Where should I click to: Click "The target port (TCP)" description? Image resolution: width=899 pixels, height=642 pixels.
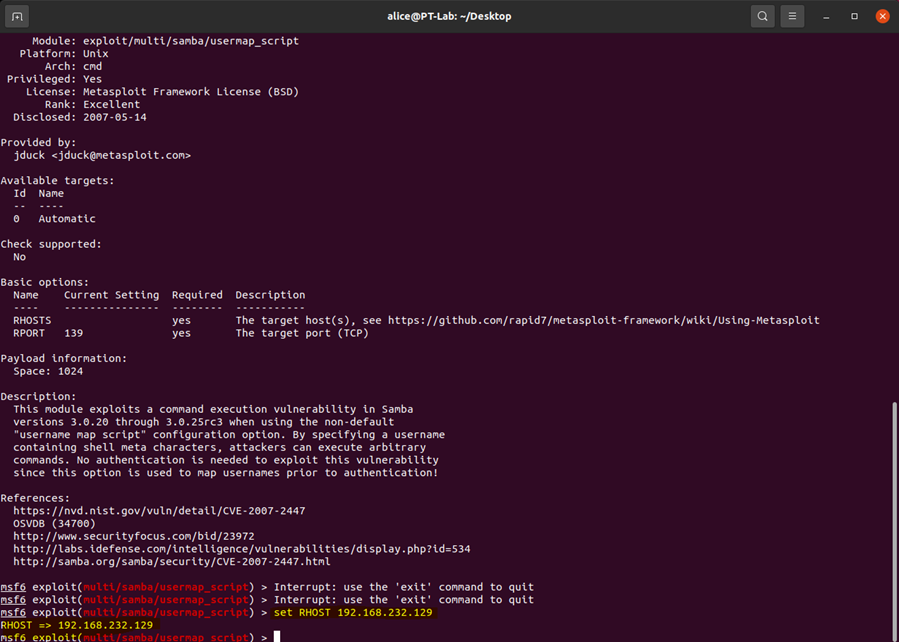pyautogui.click(x=302, y=333)
